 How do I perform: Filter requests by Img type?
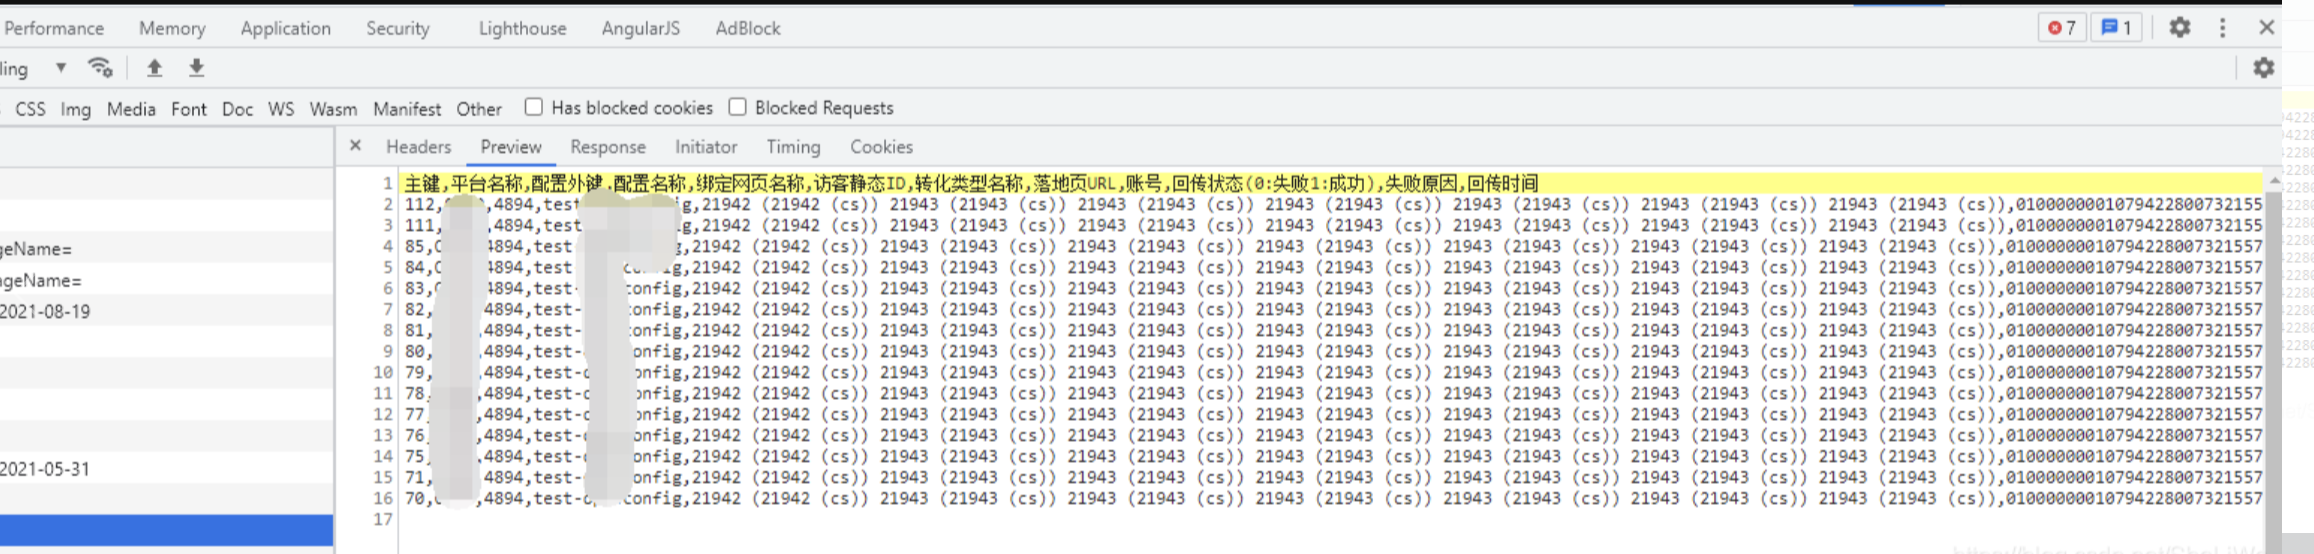point(75,109)
